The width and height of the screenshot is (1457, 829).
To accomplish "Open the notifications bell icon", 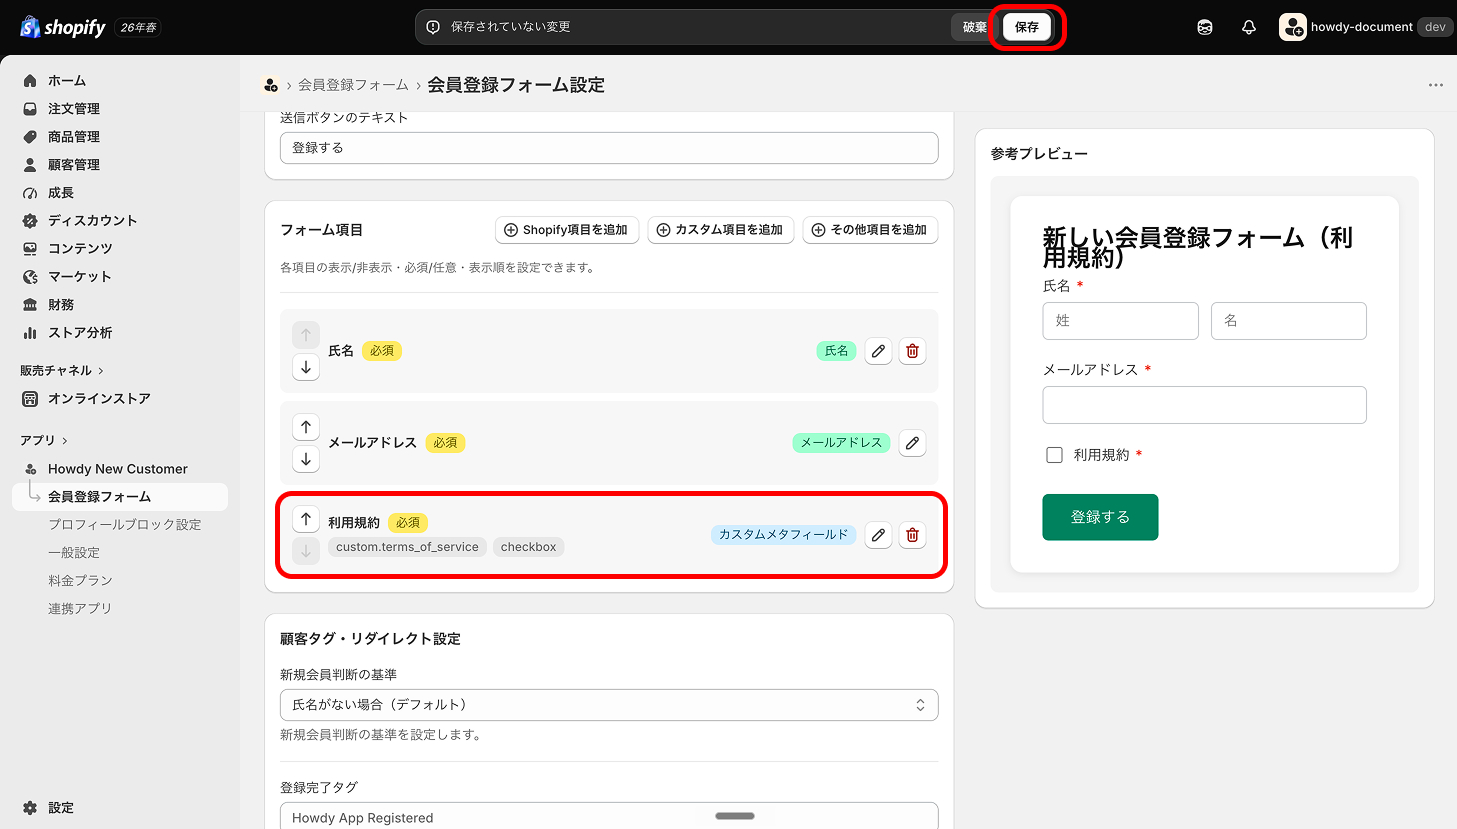I will tap(1249, 27).
